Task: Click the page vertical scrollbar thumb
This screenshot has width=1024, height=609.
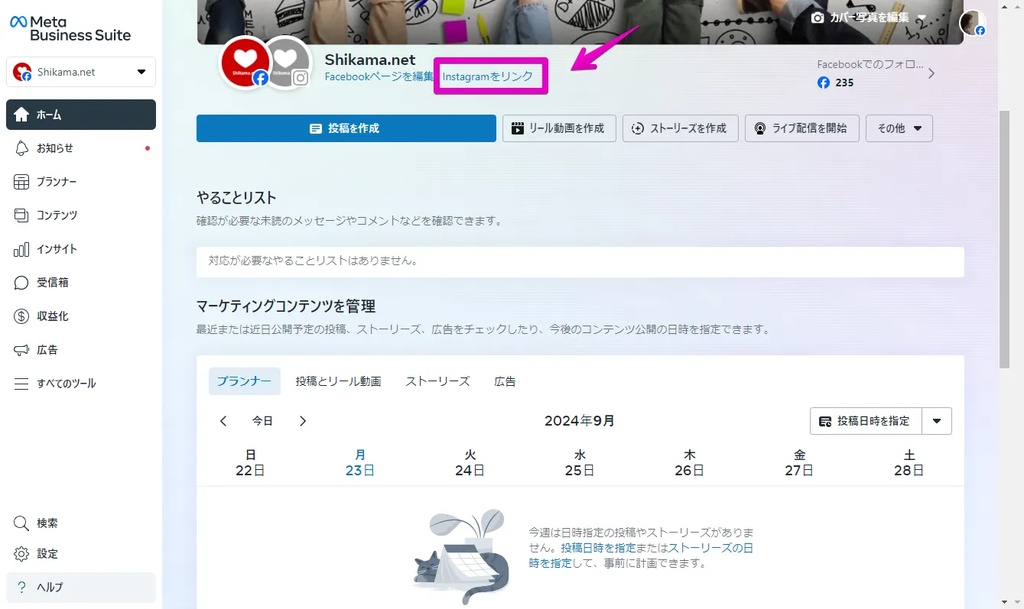Action: pyautogui.click(x=1004, y=239)
